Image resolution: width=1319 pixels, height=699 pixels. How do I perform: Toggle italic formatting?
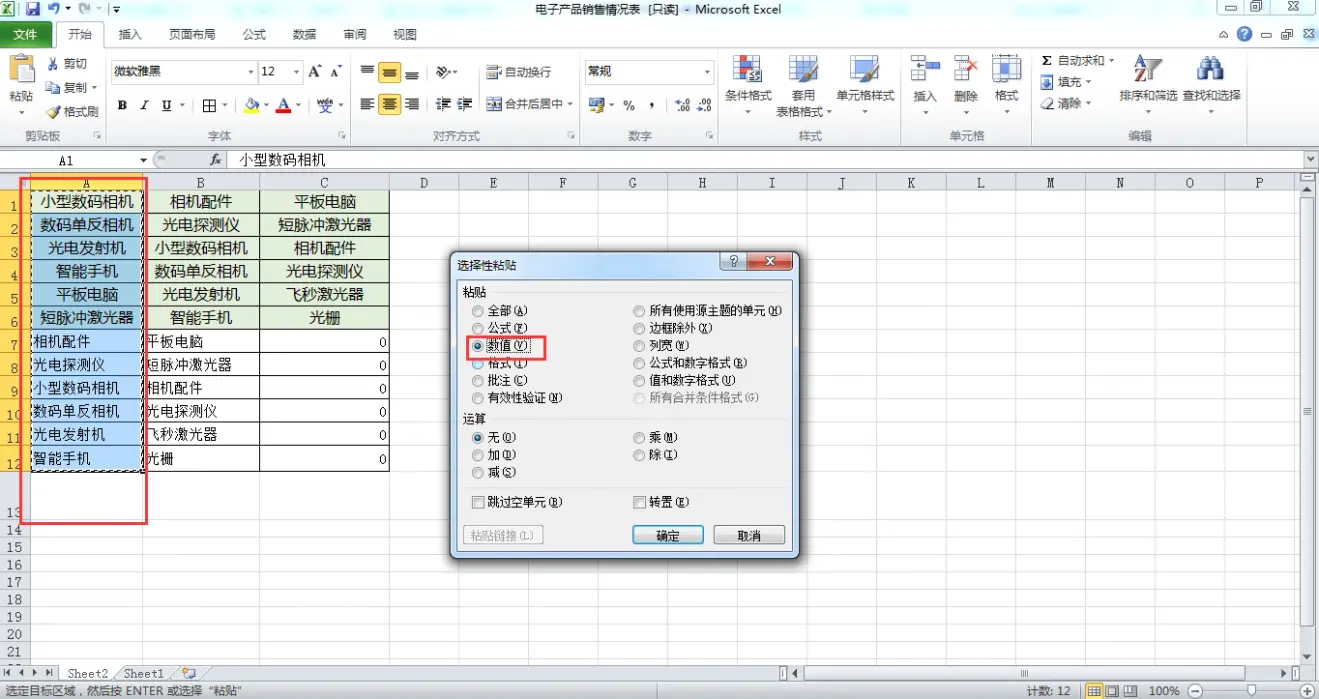pyautogui.click(x=144, y=105)
